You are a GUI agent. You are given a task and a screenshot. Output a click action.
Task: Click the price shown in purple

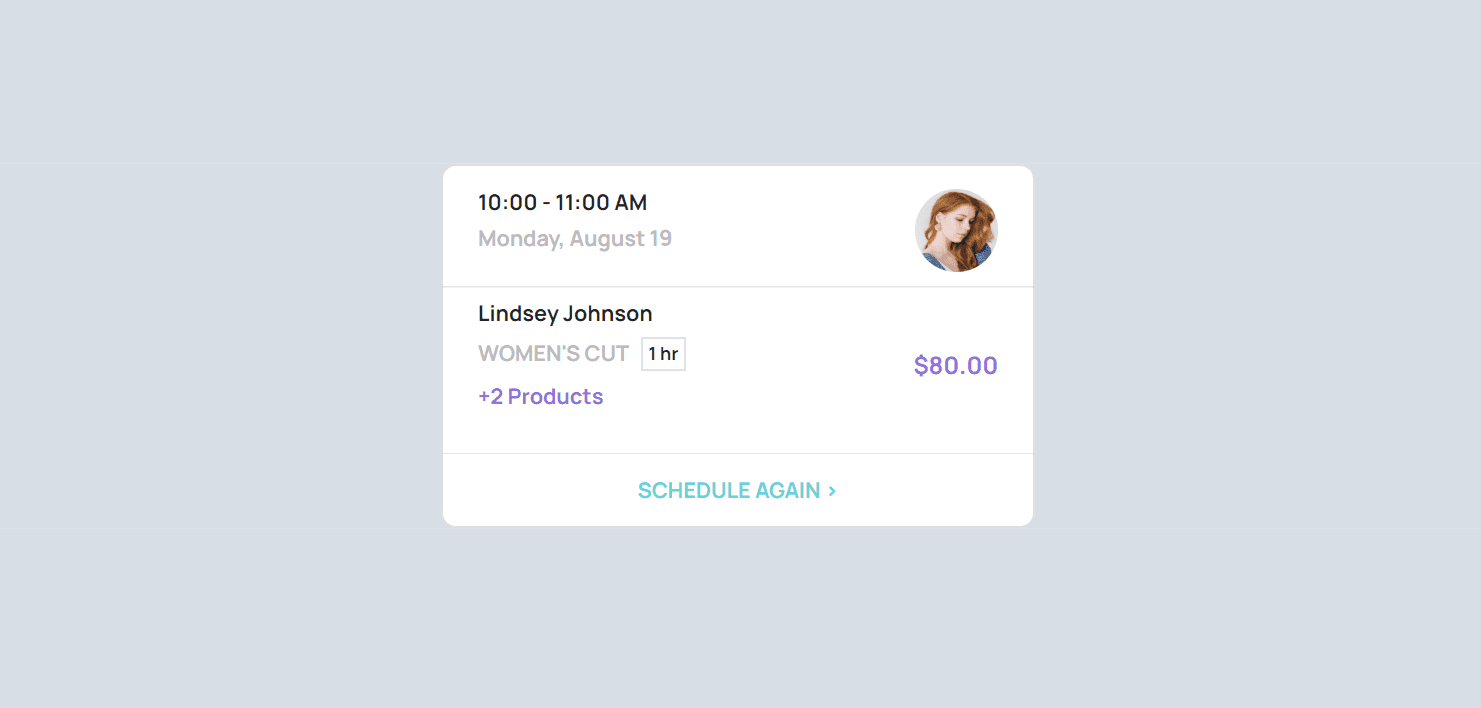(955, 365)
